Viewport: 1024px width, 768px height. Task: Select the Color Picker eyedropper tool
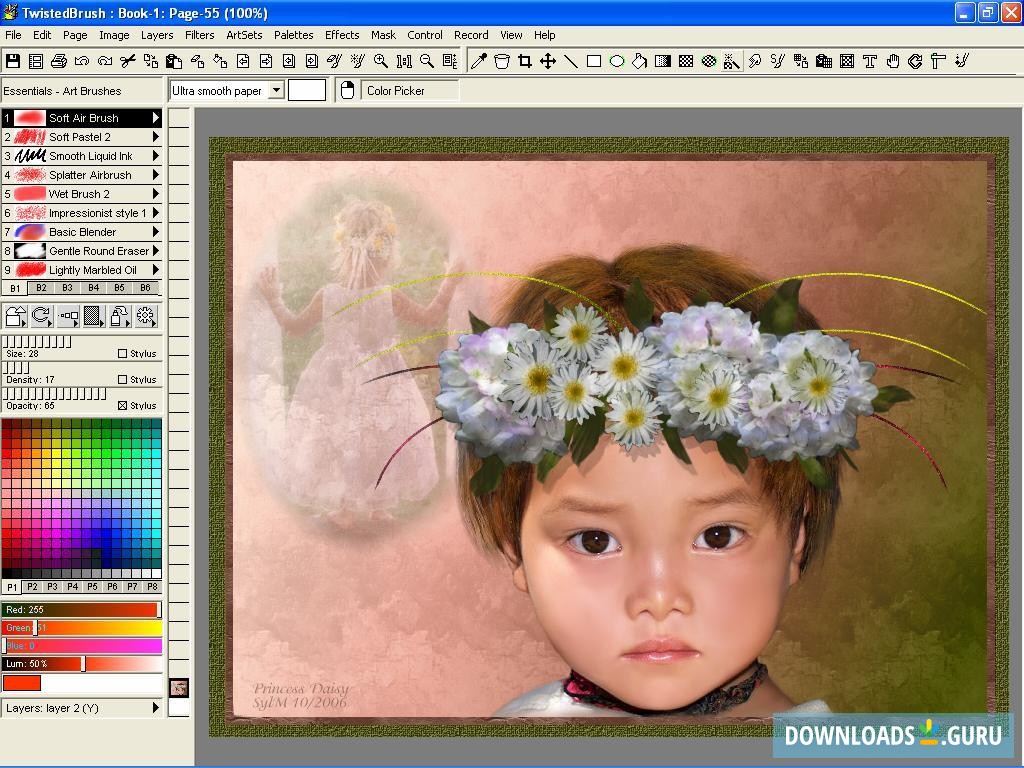479,61
